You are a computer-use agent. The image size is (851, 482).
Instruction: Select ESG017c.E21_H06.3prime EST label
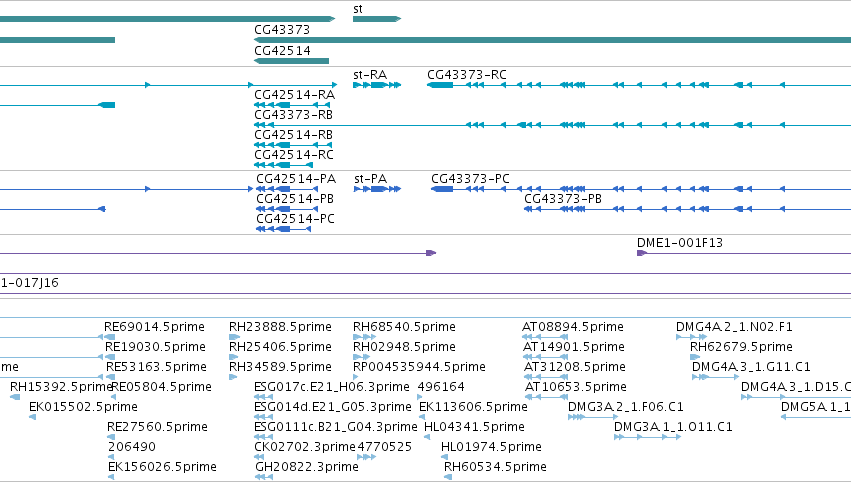click(332, 388)
